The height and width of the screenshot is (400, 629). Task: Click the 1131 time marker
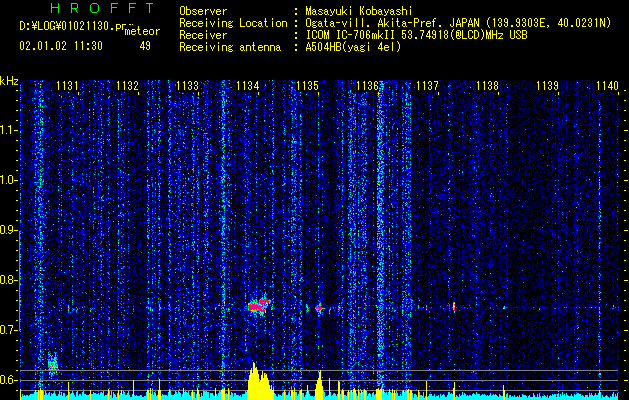pyautogui.click(x=67, y=85)
